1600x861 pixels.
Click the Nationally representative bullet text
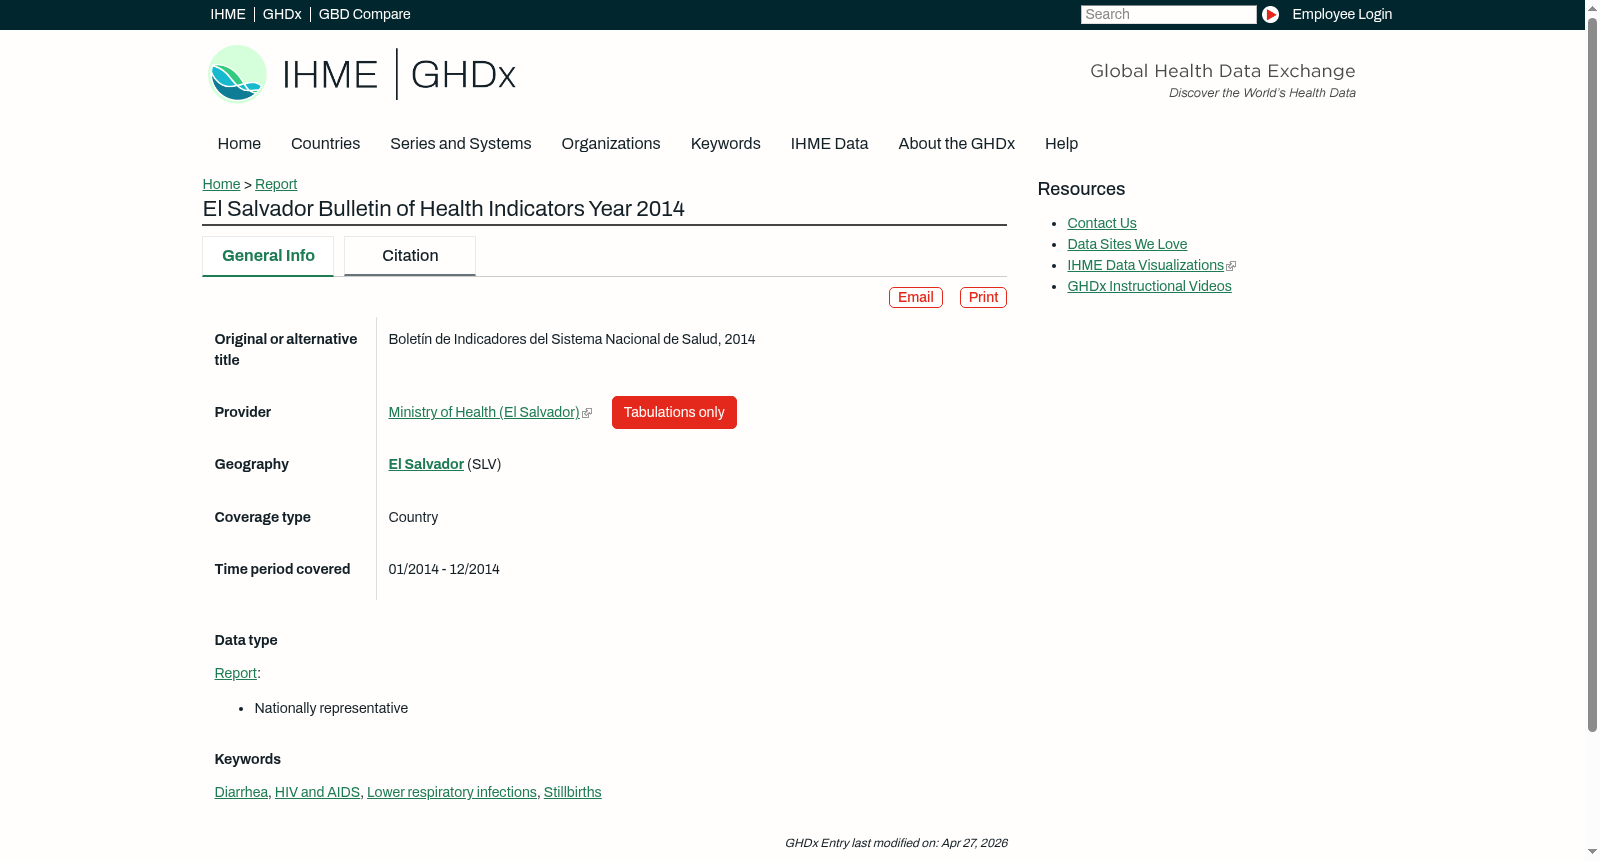[331, 708]
